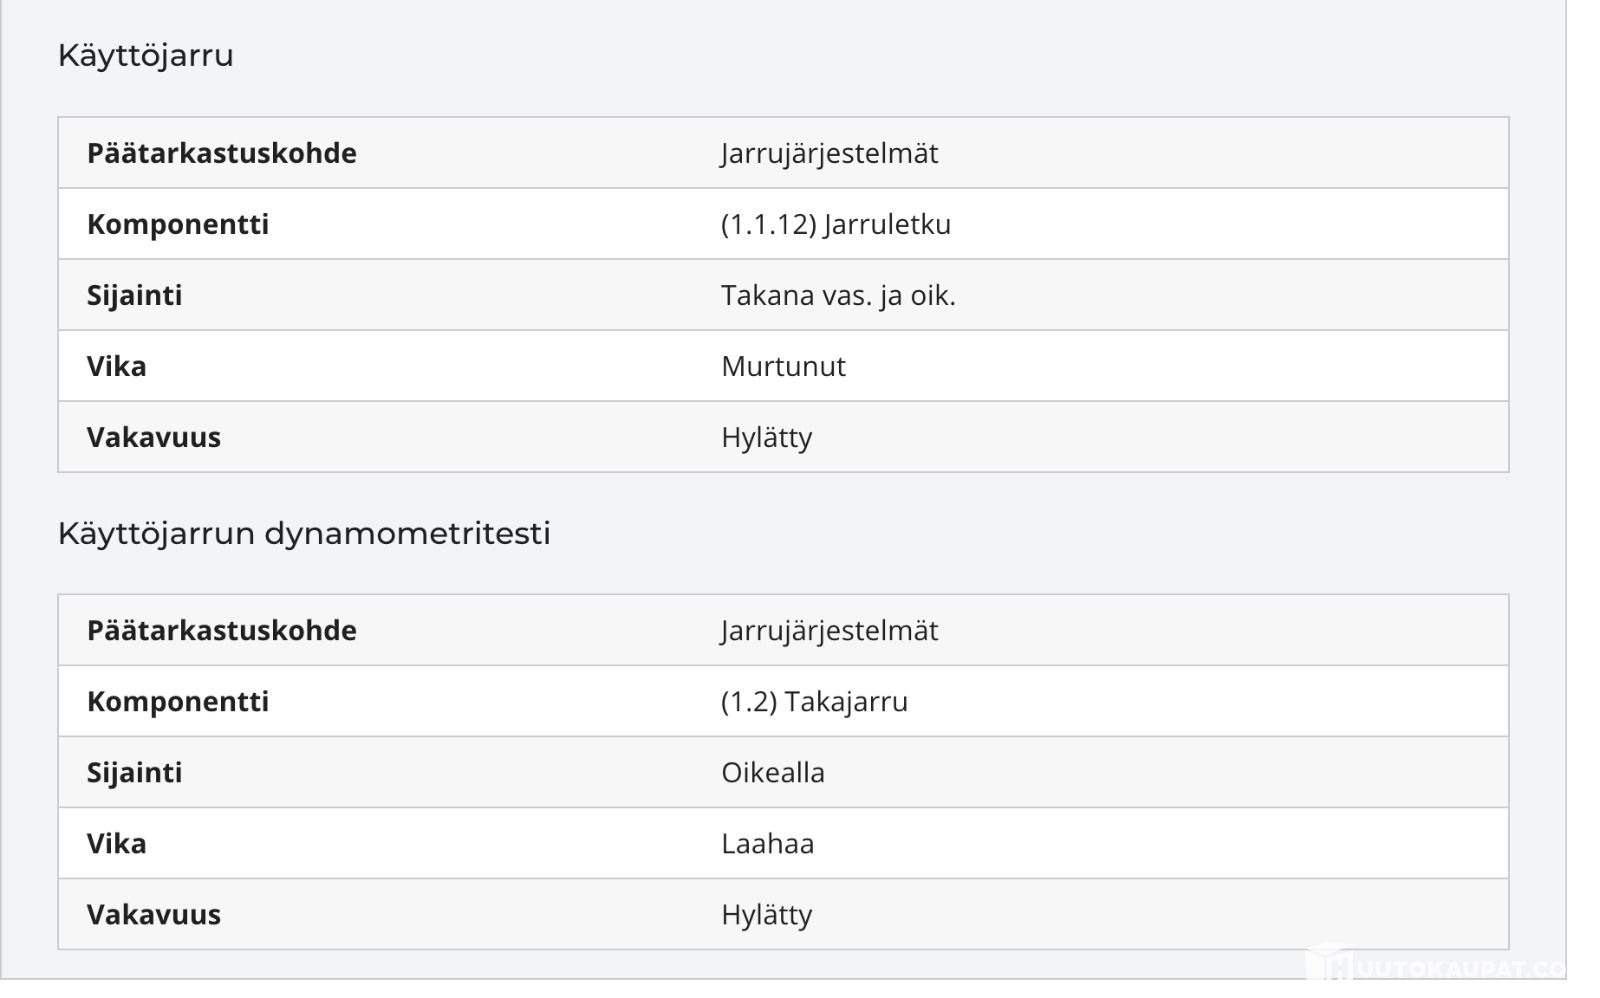Image resolution: width=1600 pixels, height=998 pixels.
Task: Click Vakavuus label in Käyttöjarru table
Action: (x=154, y=437)
